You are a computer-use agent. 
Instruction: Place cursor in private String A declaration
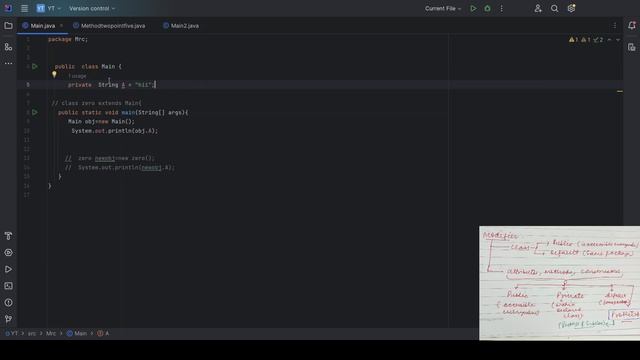pyautogui.click(x=112, y=85)
